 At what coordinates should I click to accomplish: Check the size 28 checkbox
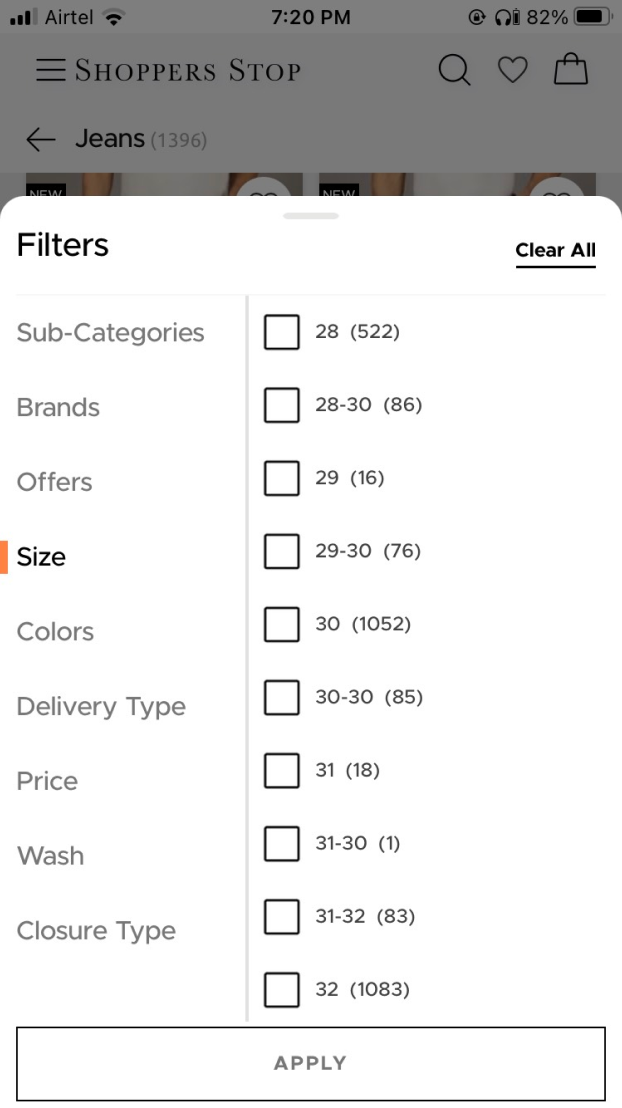282,332
